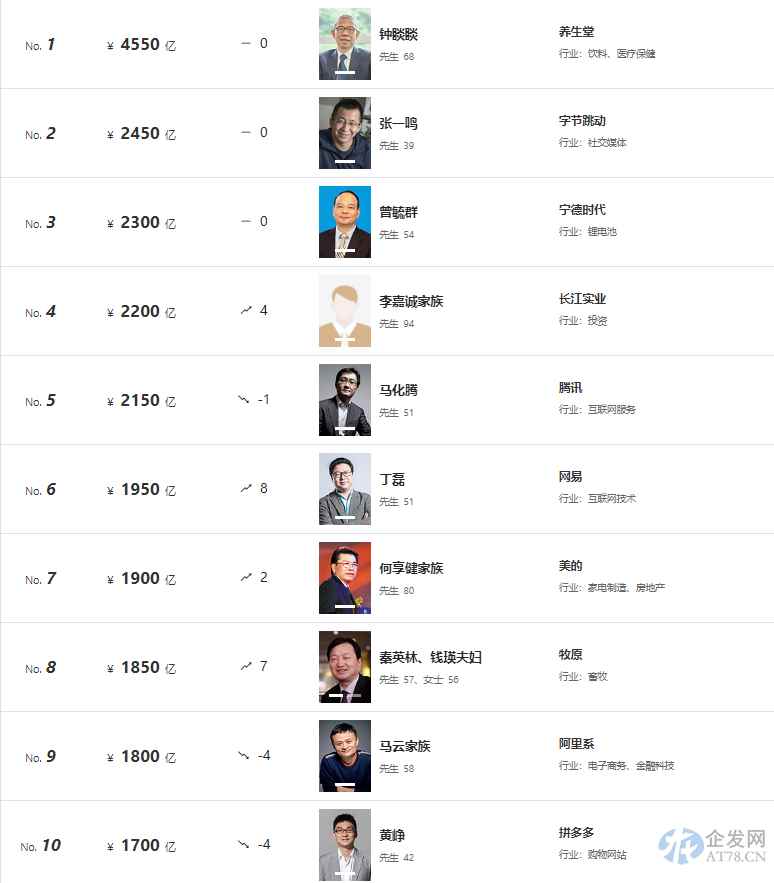
Task: Open 钟睒睒's profile photo
Action: pyautogui.click(x=344, y=44)
